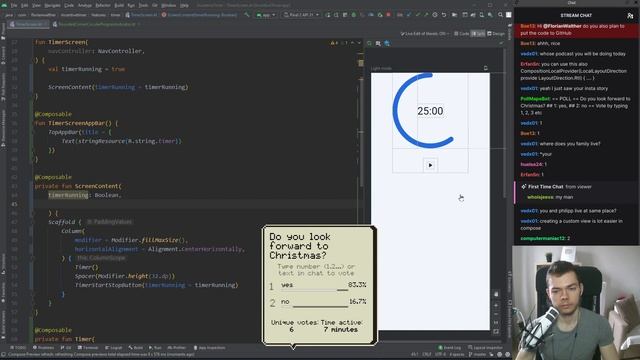The width and height of the screenshot is (640, 360).
Task: Click the Make Project hammer icon
Action: [247, 15]
